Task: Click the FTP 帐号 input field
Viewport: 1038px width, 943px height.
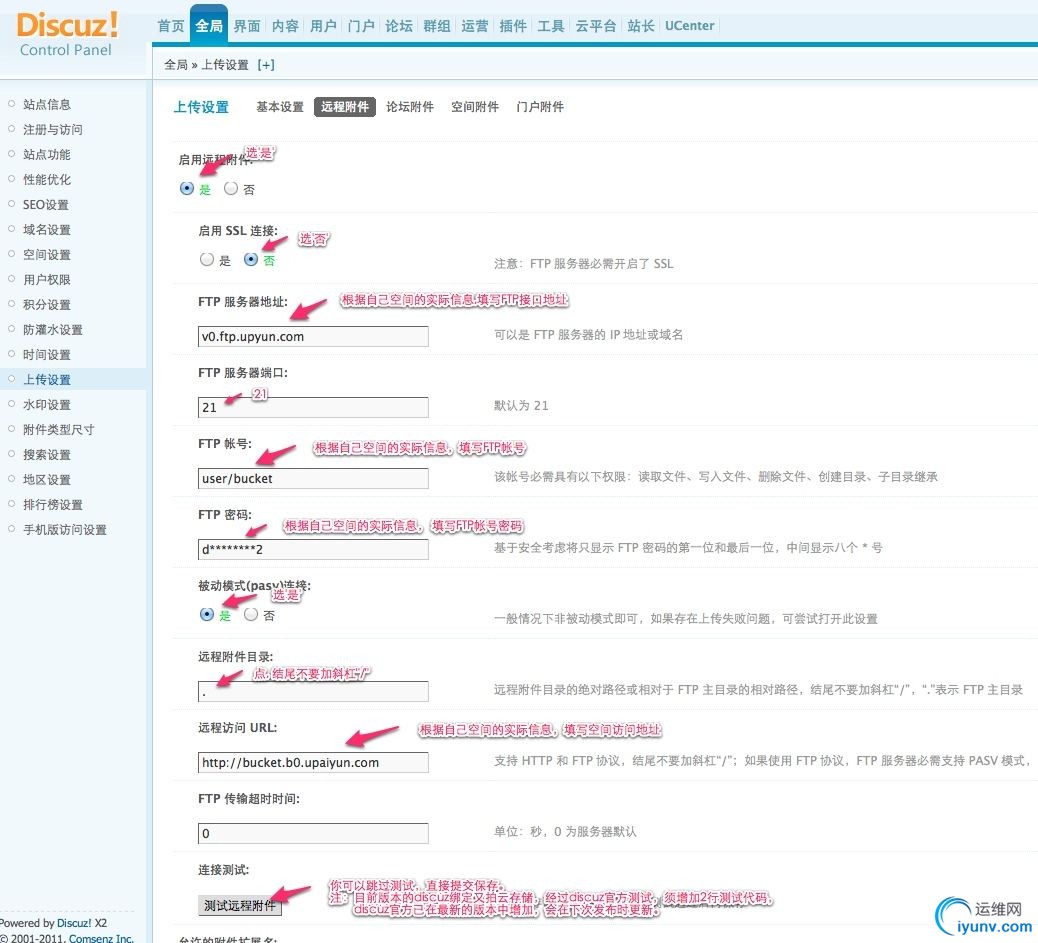Action: click(x=313, y=478)
